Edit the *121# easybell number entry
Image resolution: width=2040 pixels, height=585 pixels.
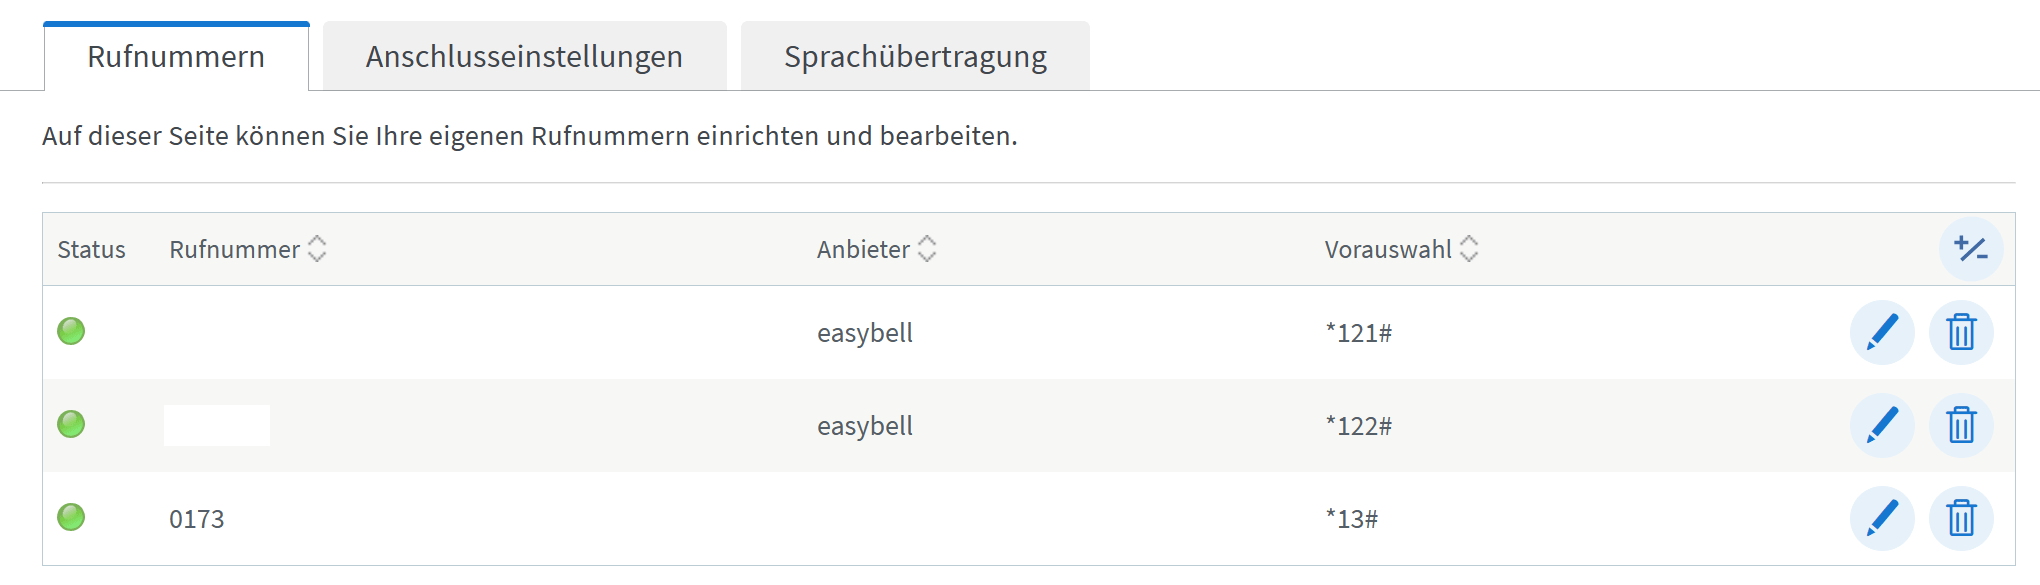coord(1881,332)
